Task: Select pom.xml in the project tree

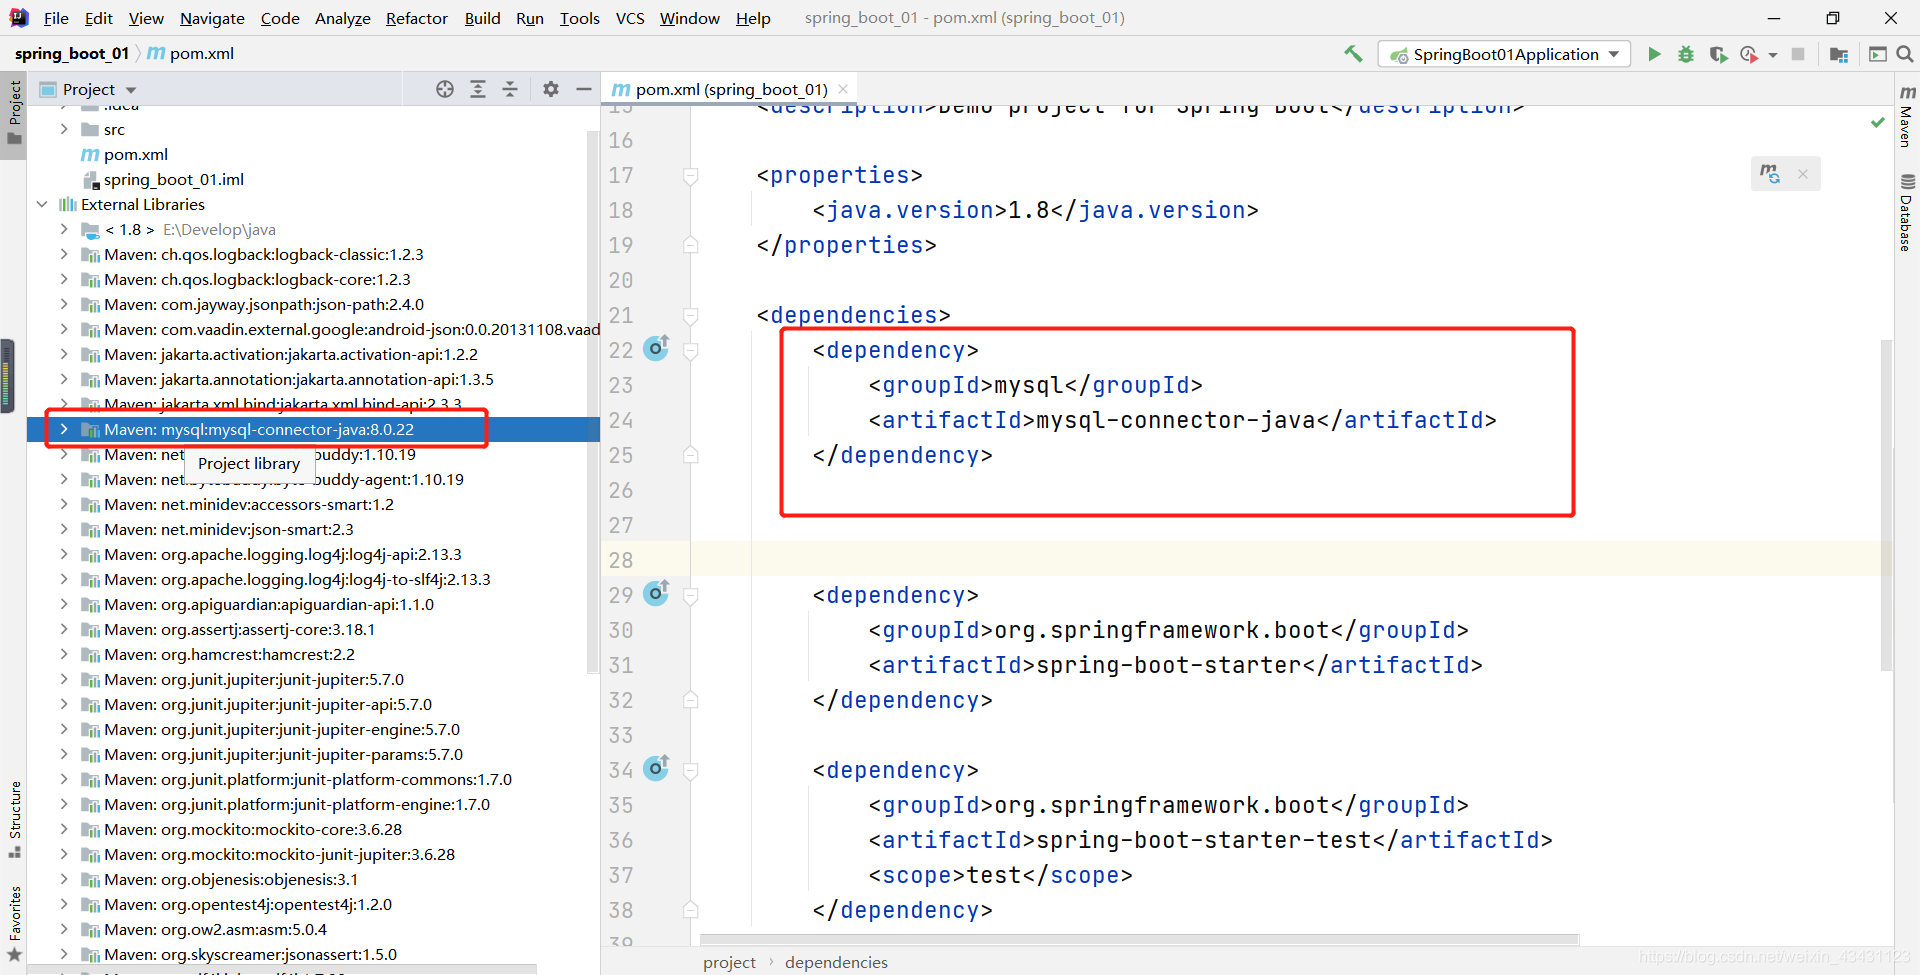Action: pos(136,154)
